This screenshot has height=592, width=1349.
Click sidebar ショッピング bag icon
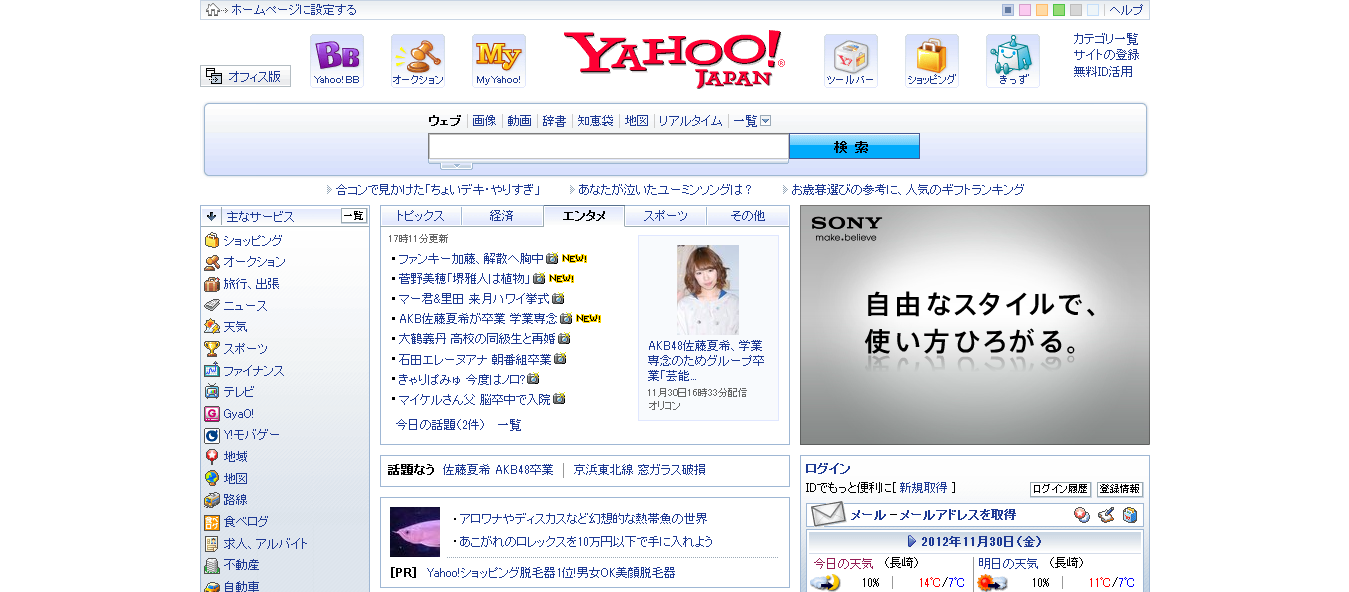click(212, 241)
